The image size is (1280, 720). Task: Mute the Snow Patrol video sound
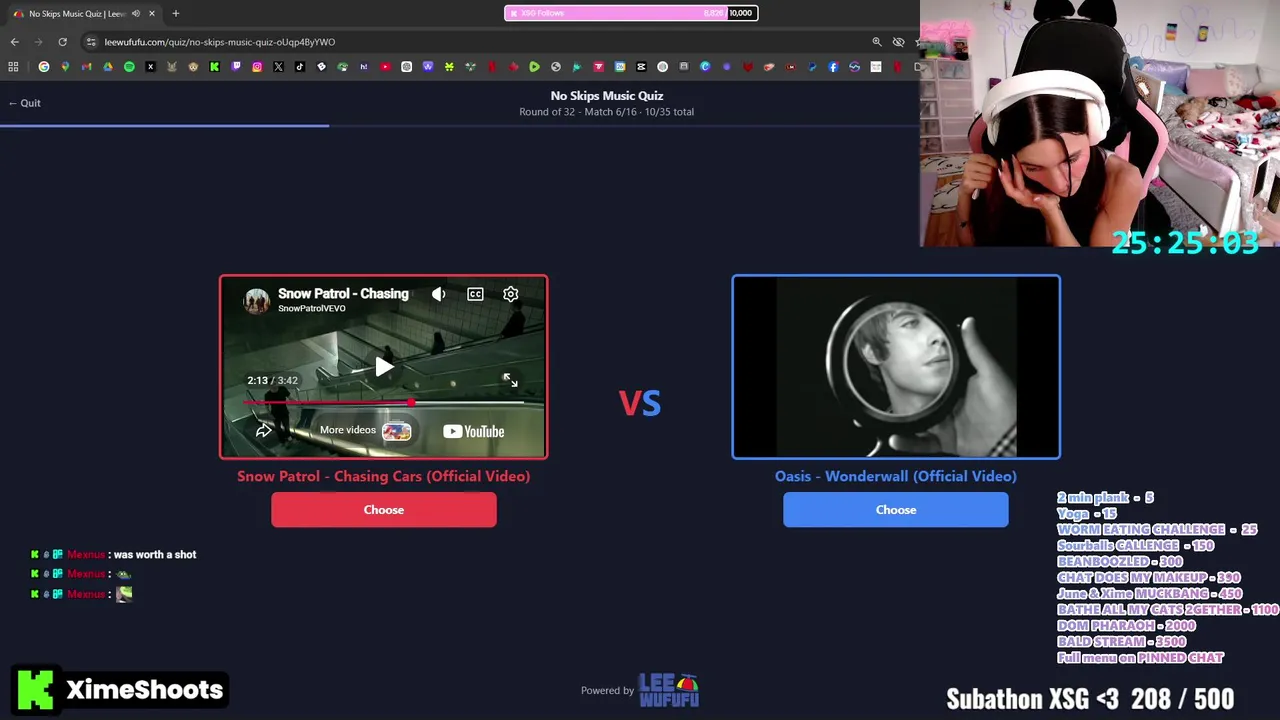coord(438,294)
